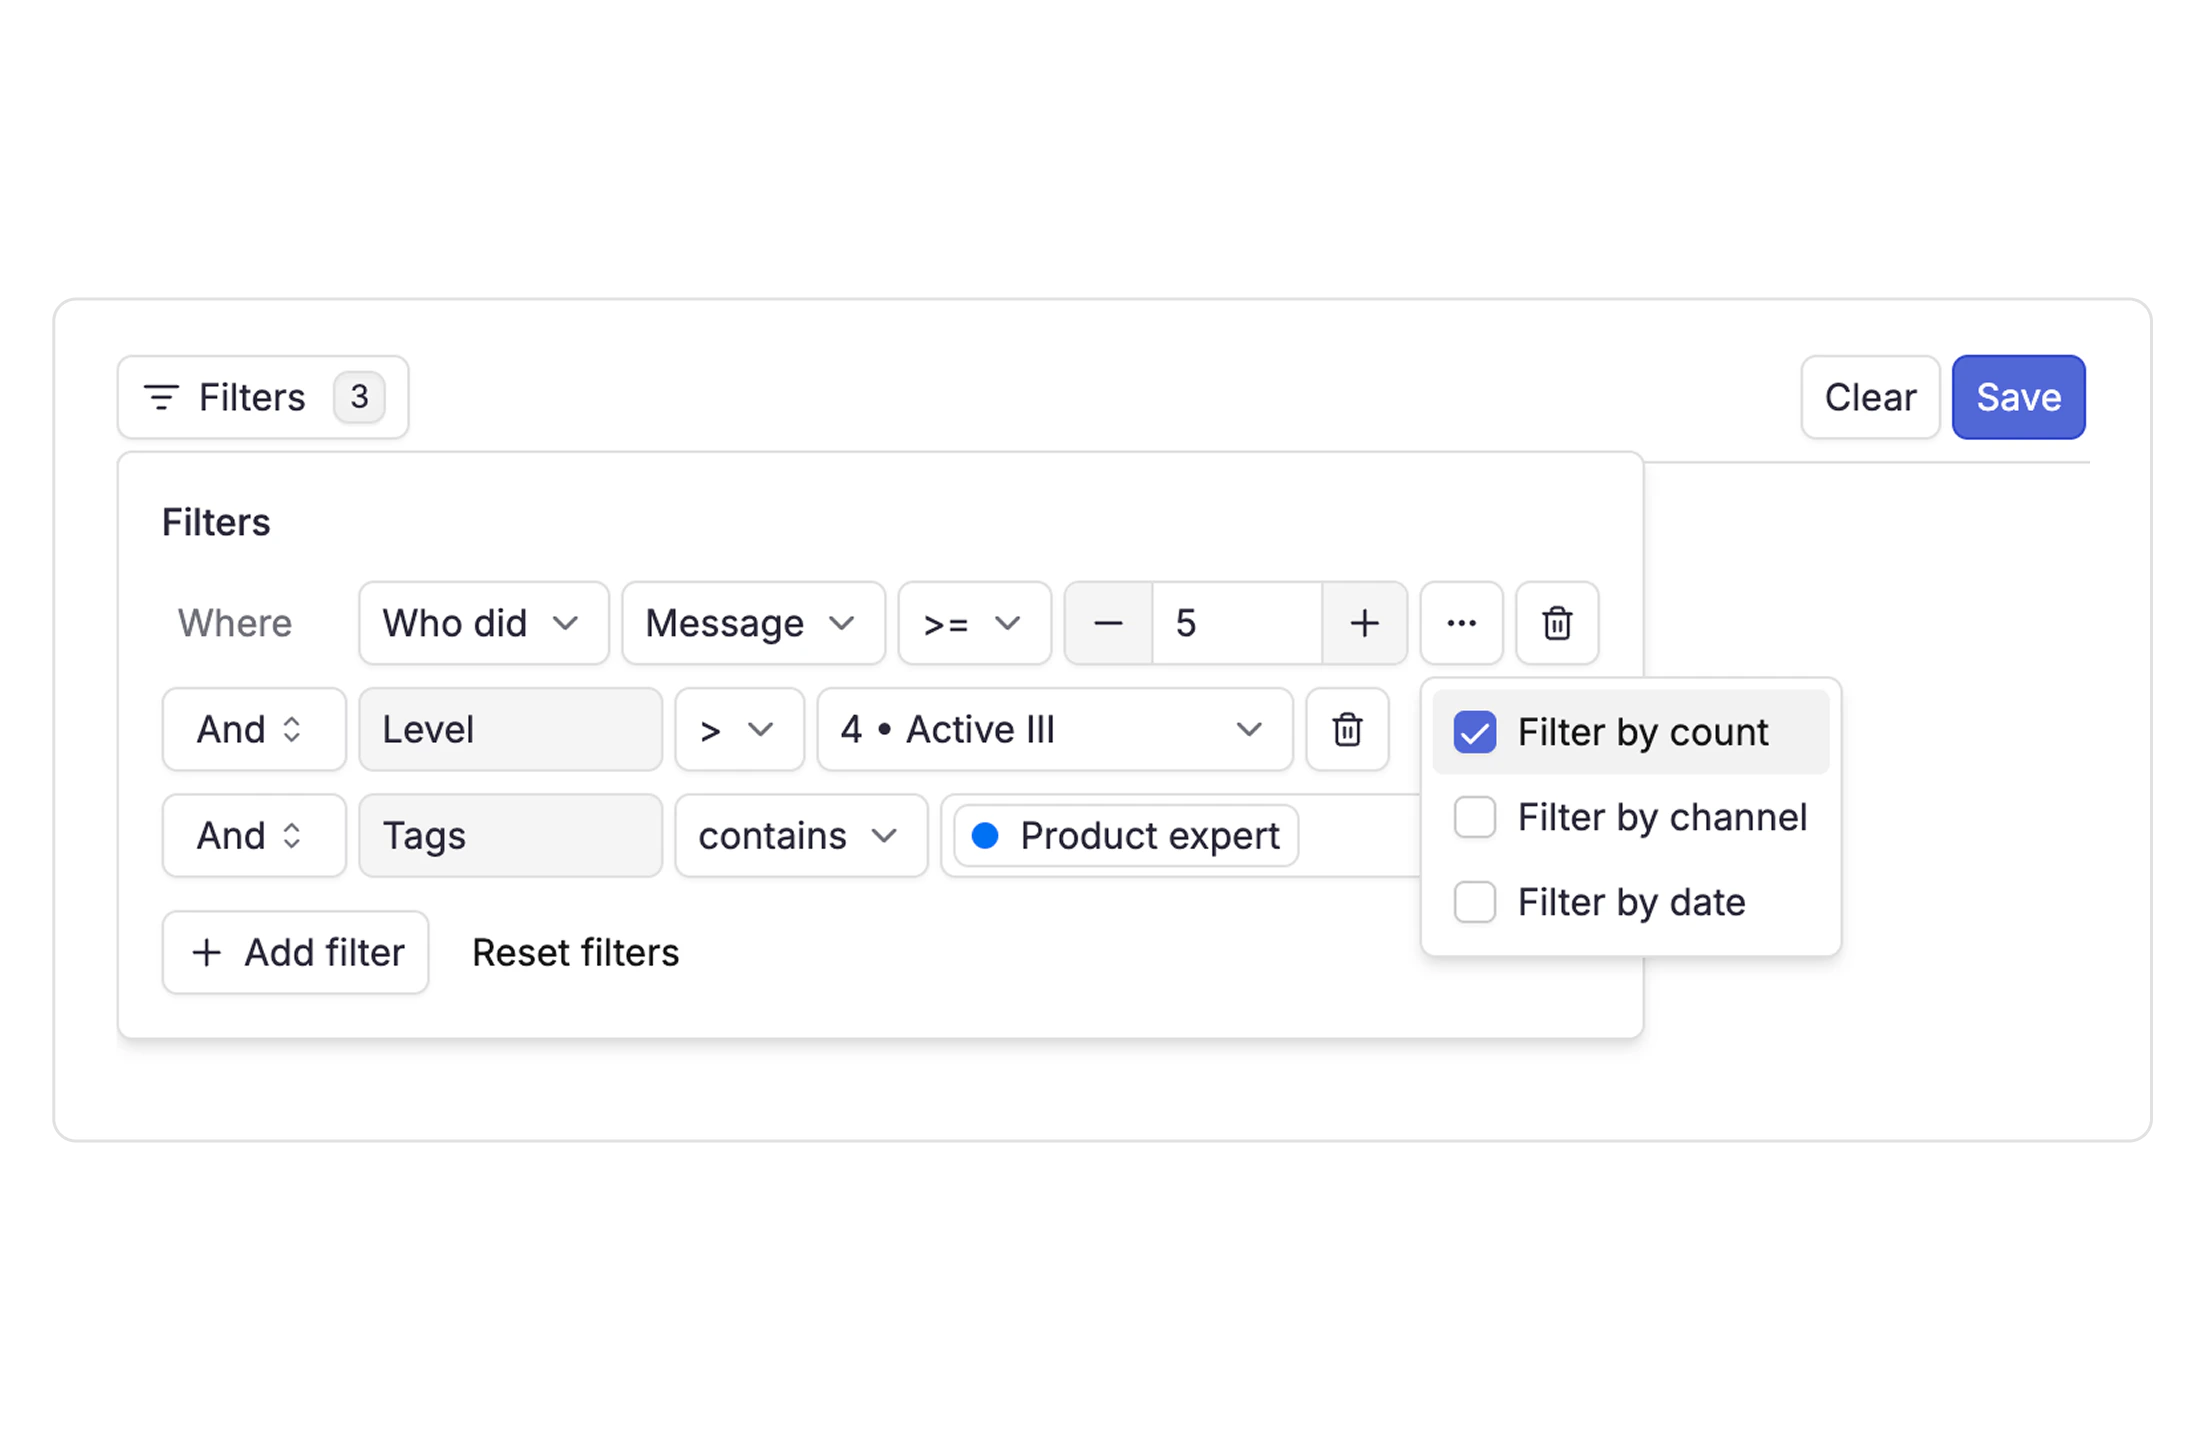Delete the Message count filter row
The image size is (2207, 1440).
pos(1556,623)
